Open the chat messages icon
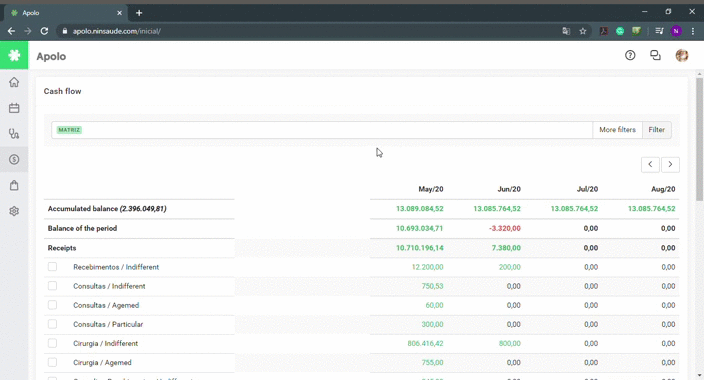This screenshot has height=380, width=704. click(656, 55)
